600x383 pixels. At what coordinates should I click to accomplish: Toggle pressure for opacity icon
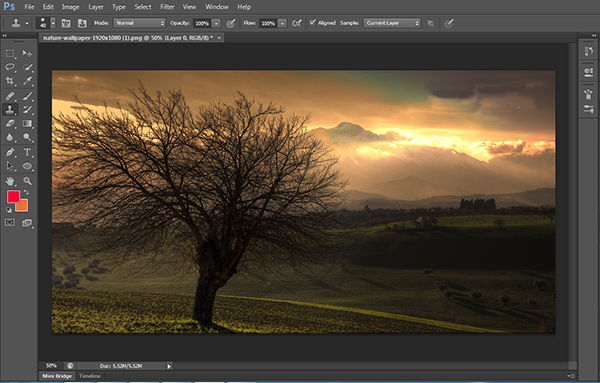tap(230, 23)
